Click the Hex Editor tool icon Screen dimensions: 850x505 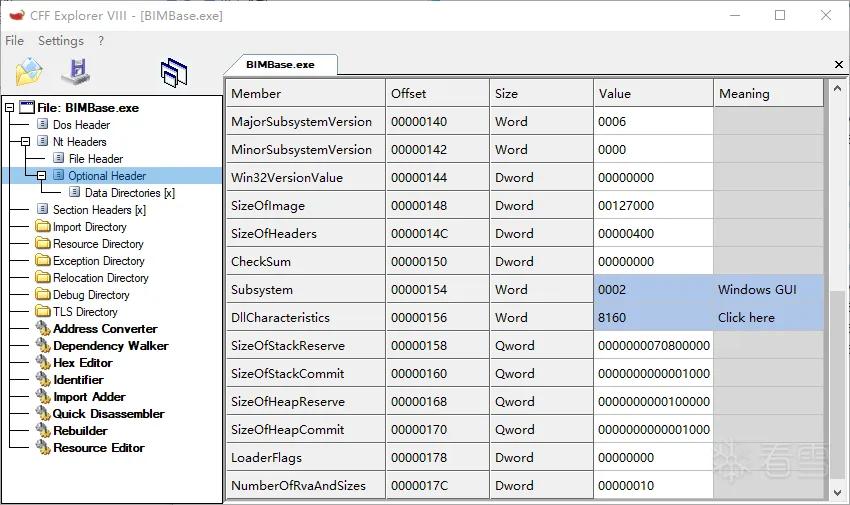[x=43, y=362]
